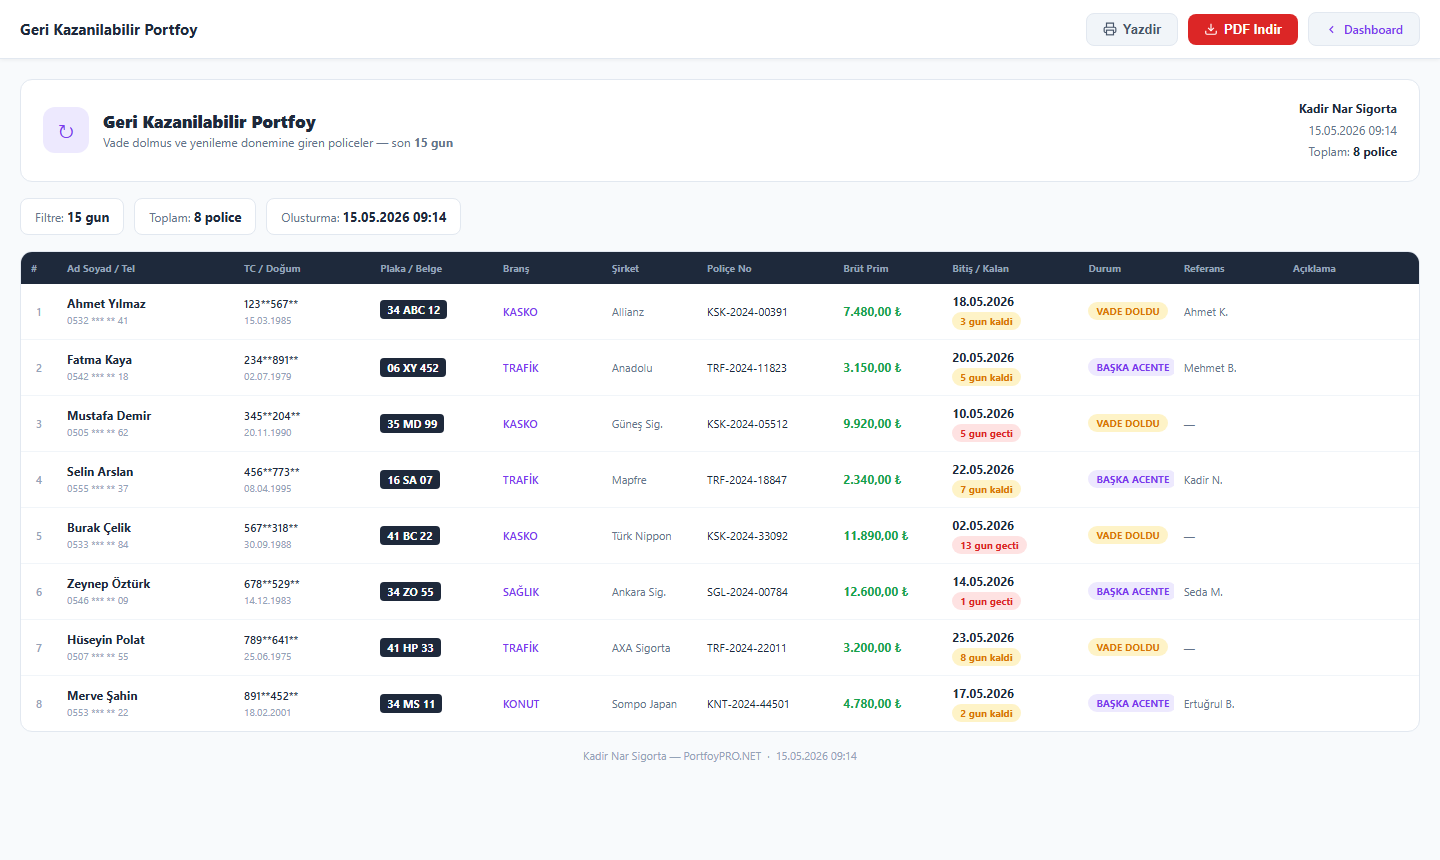Return to Dashboard via top button

pyautogui.click(x=1364, y=29)
